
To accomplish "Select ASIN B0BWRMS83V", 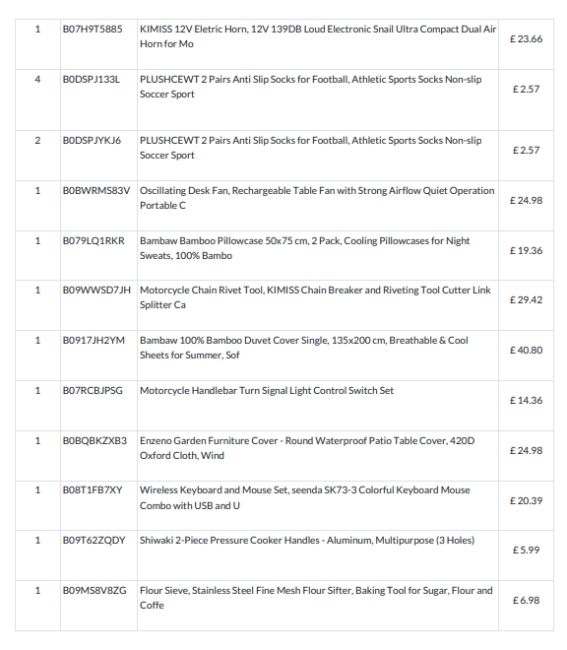I will pos(96,191).
